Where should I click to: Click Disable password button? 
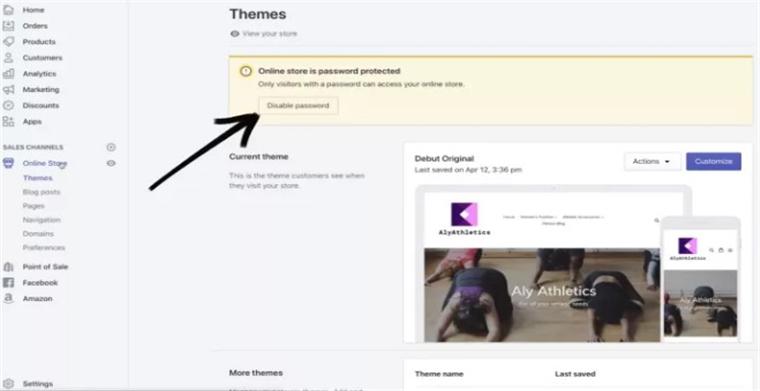click(x=298, y=106)
